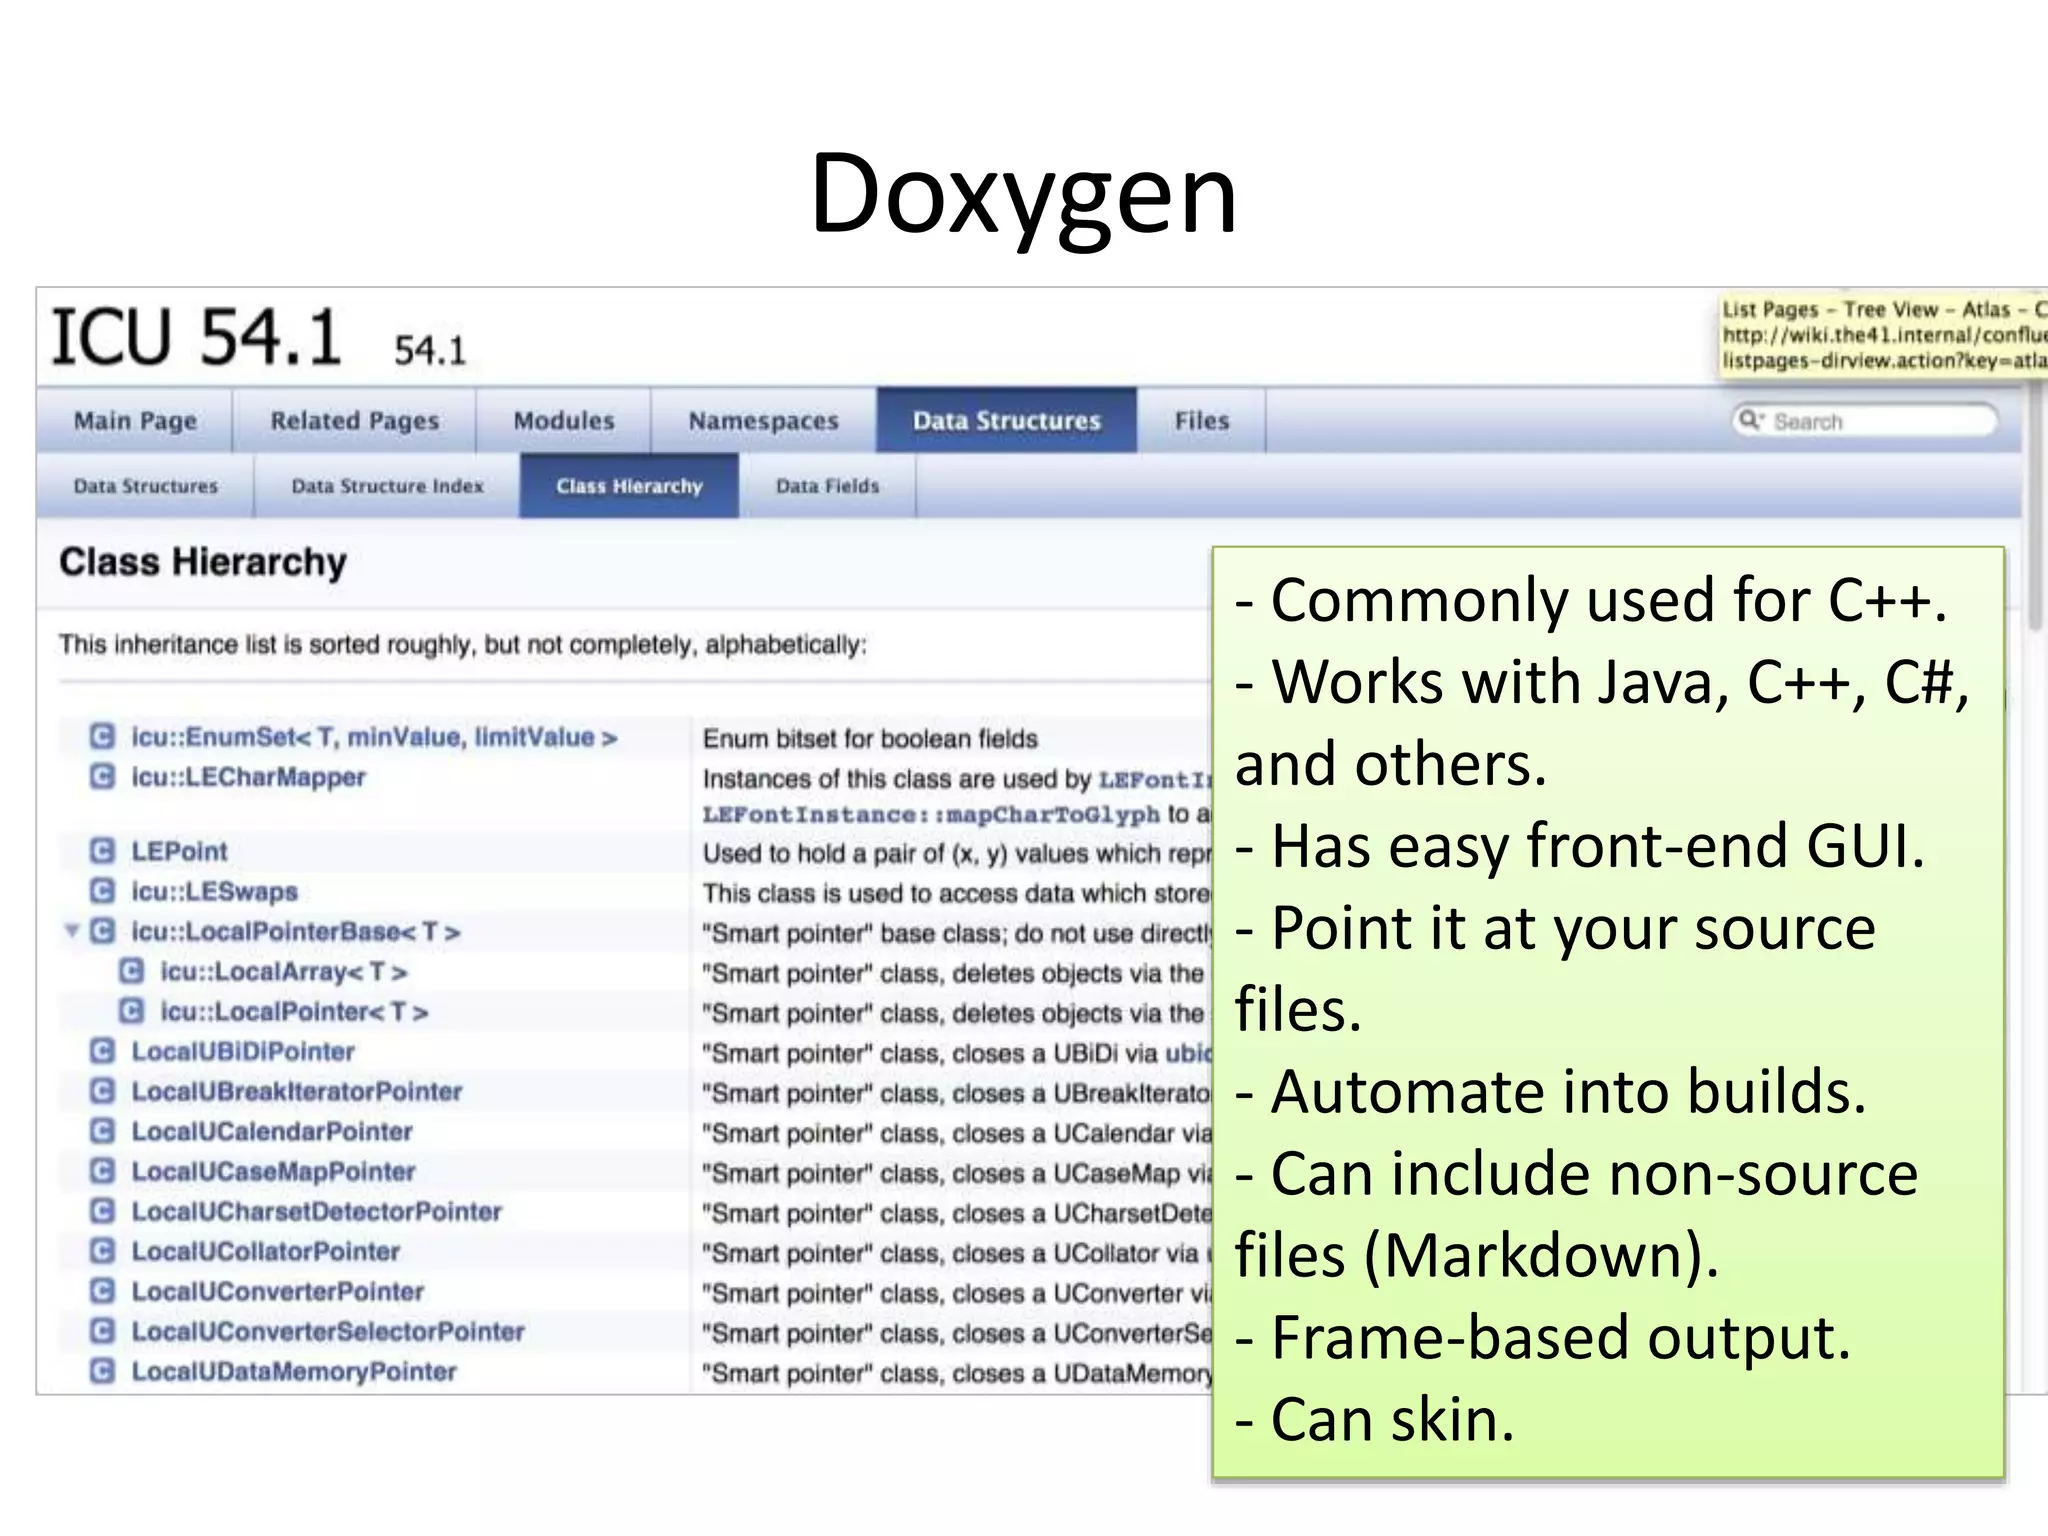Open the Data Structure Index sub-tab

tap(388, 486)
